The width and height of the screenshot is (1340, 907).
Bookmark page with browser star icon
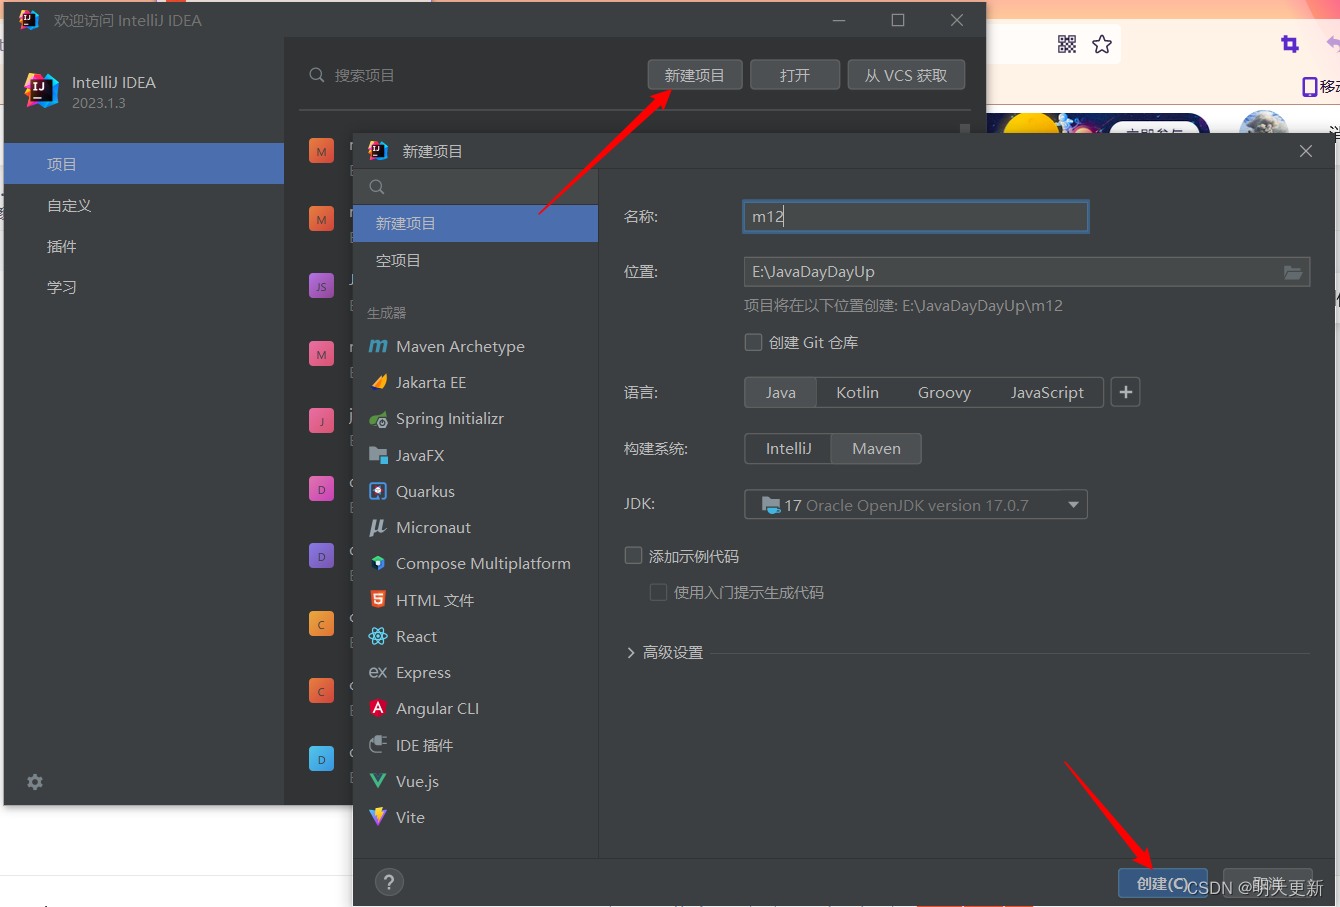1102,44
